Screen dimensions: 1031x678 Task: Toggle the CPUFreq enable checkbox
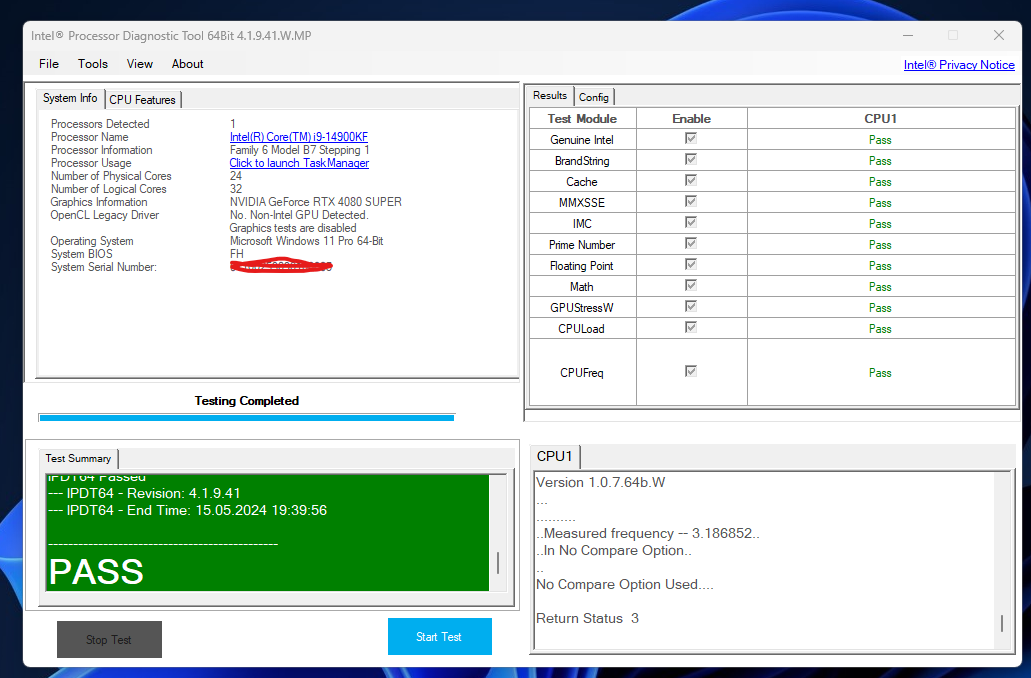[x=690, y=372]
